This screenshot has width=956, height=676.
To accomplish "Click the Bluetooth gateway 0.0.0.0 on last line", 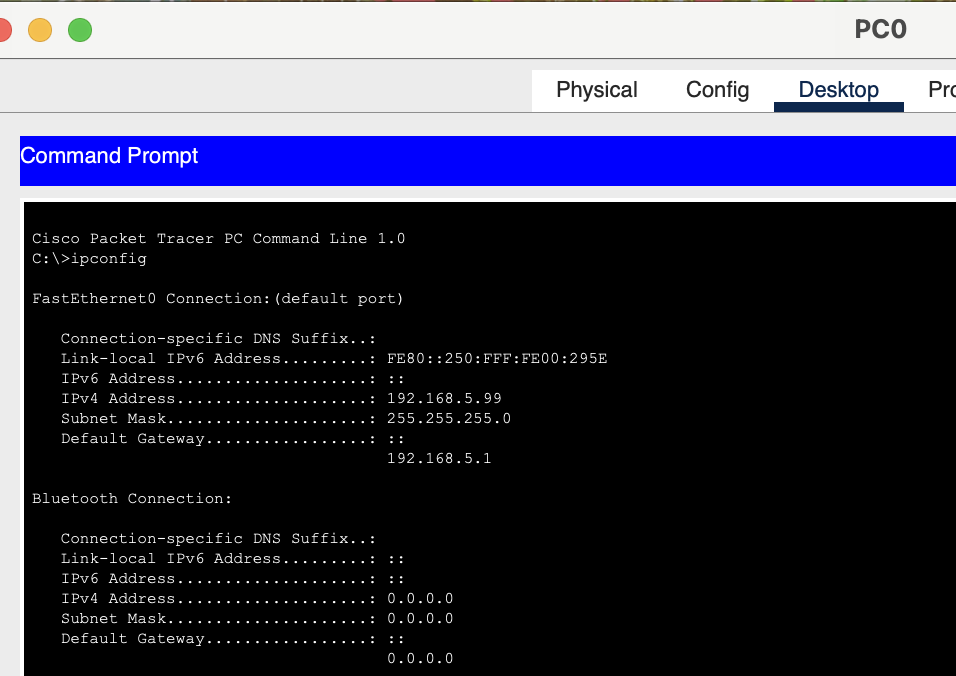I will coord(420,658).
